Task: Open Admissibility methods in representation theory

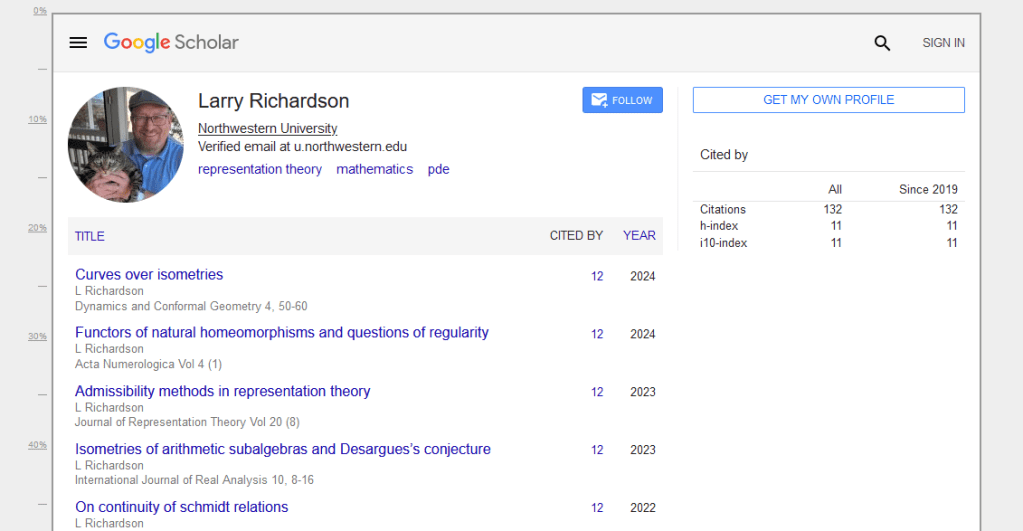Action: (x=222, y=391)
